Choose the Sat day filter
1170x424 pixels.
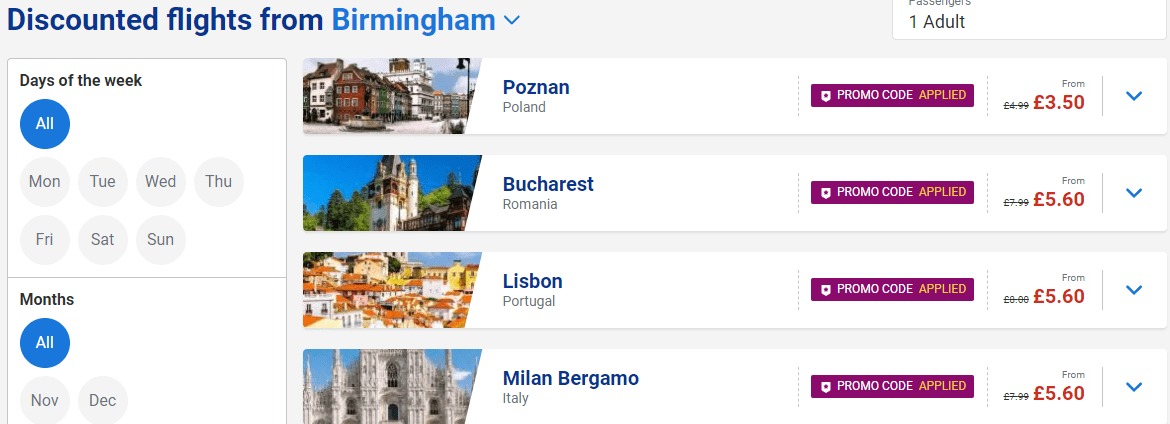(103, 240)
